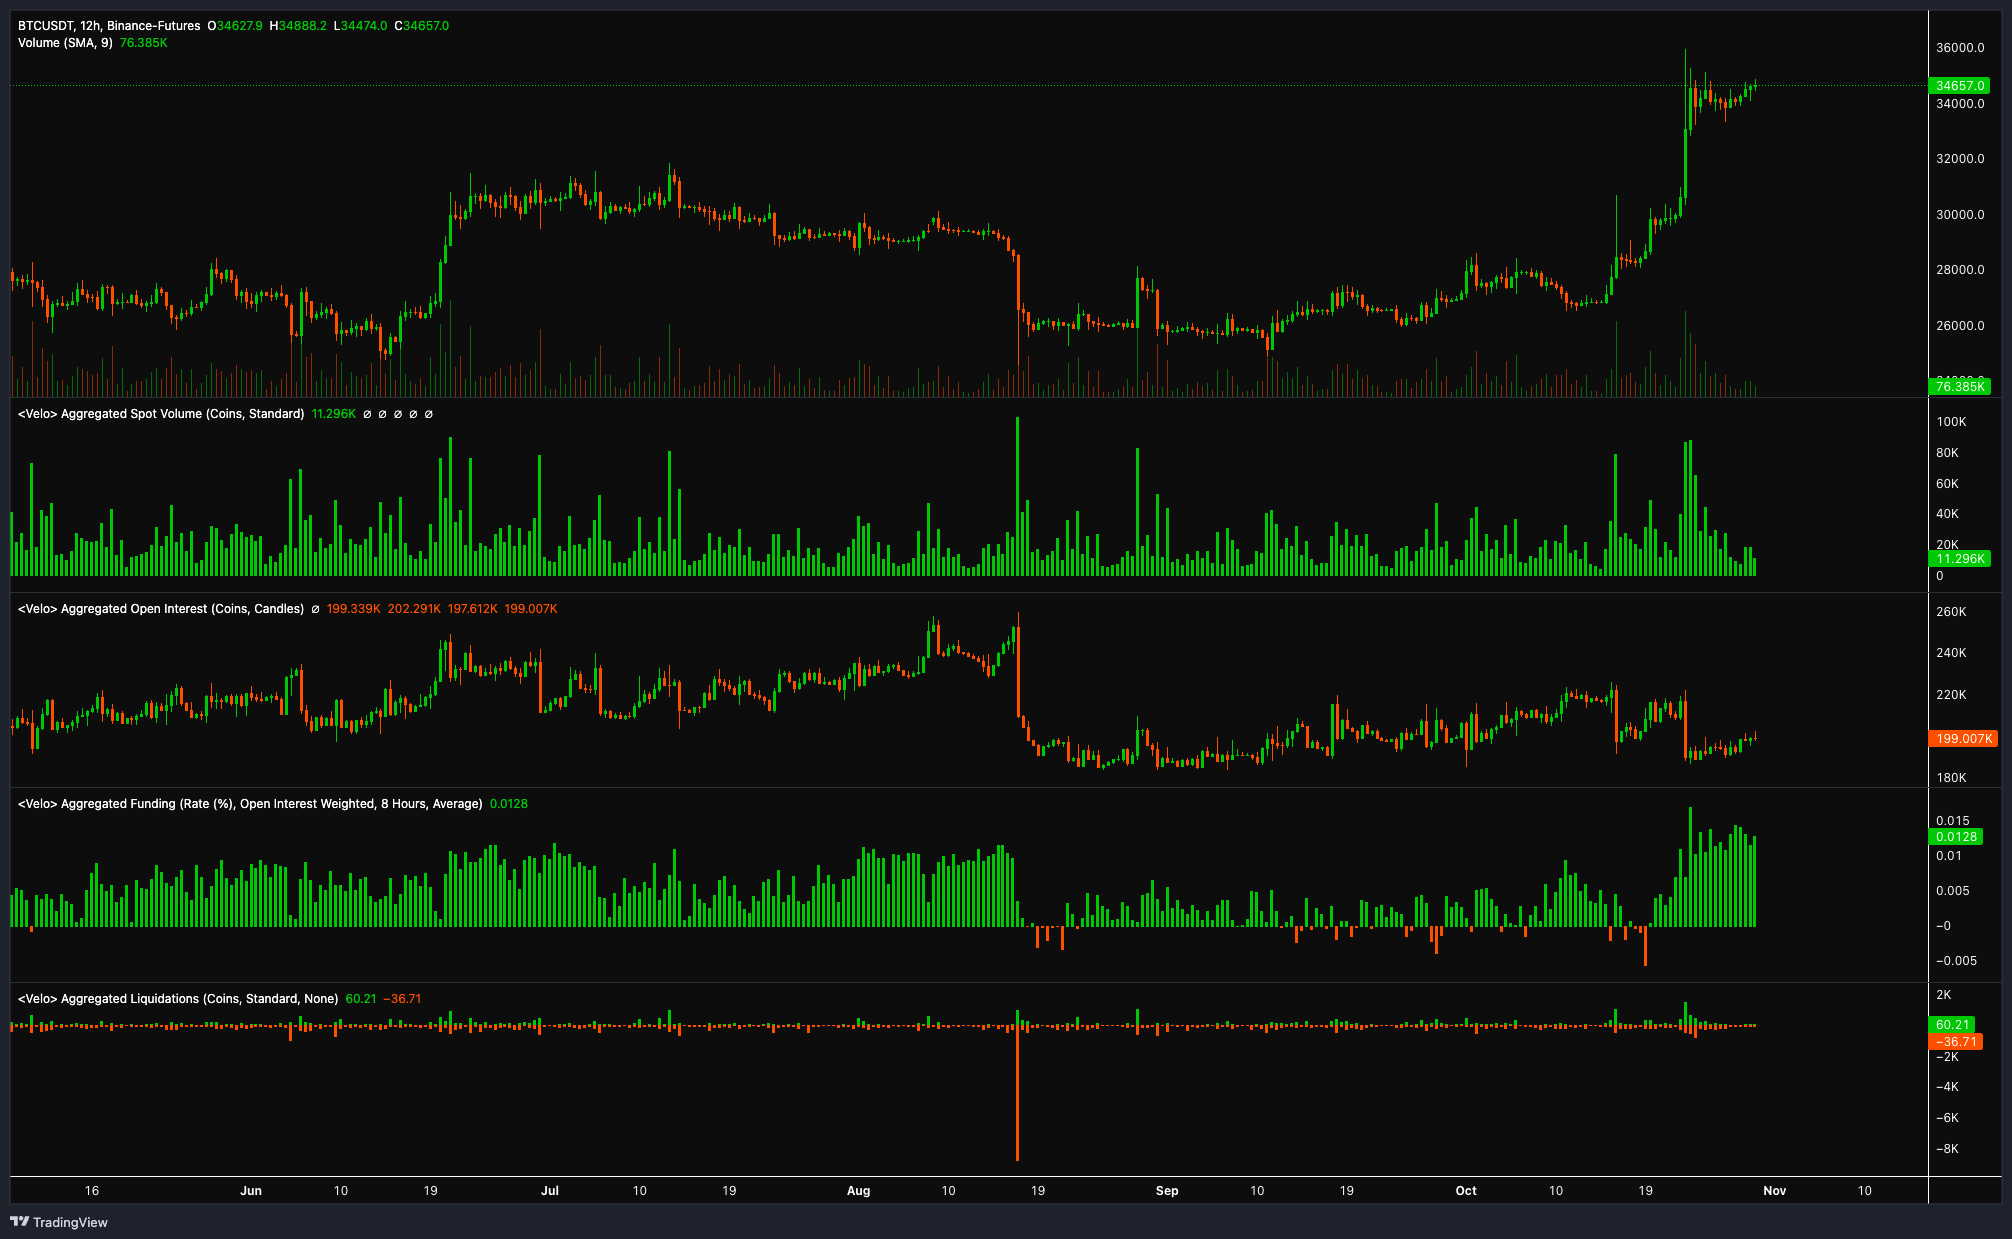Click the Volume (SMA, 9) indicator legend
The width and height of the screenshot is (2012, 1239).
pos(65,43)
